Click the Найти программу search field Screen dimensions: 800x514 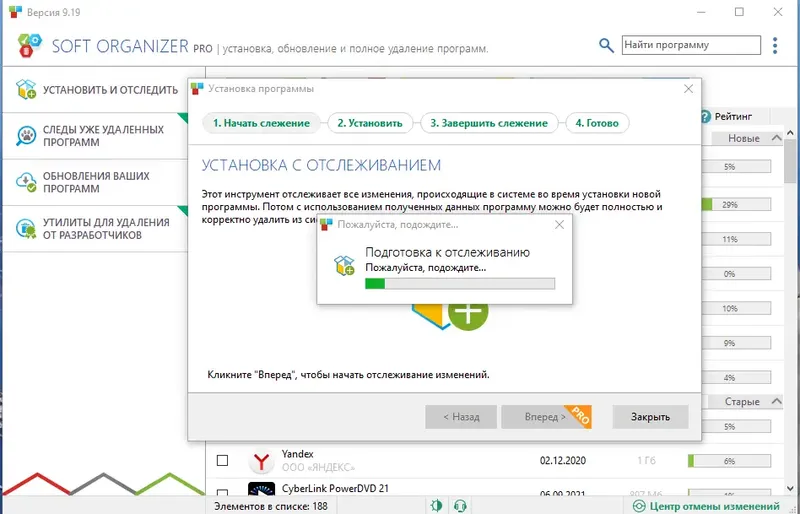pos(691,45)
